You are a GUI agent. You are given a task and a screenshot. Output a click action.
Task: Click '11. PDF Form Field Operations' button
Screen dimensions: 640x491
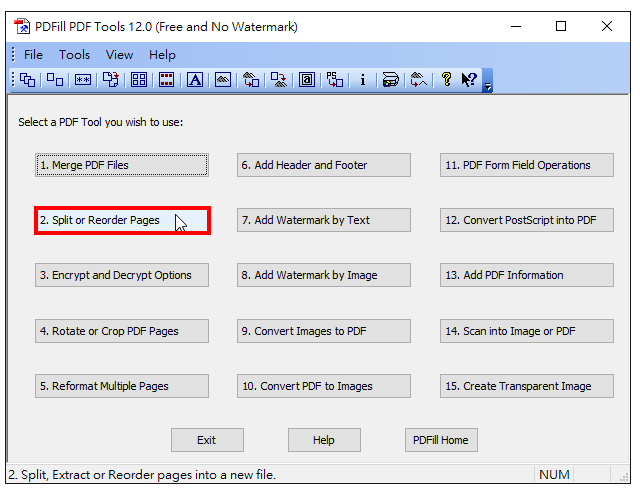coord(527,165)
